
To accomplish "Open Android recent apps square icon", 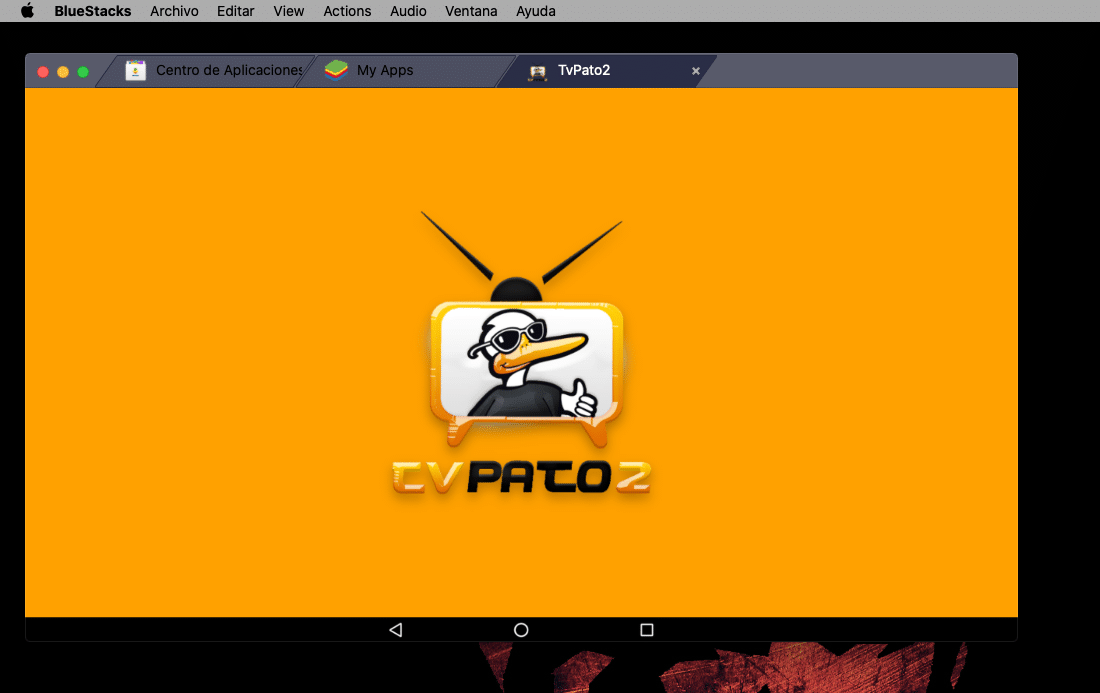I will click(x=646, y=629).
